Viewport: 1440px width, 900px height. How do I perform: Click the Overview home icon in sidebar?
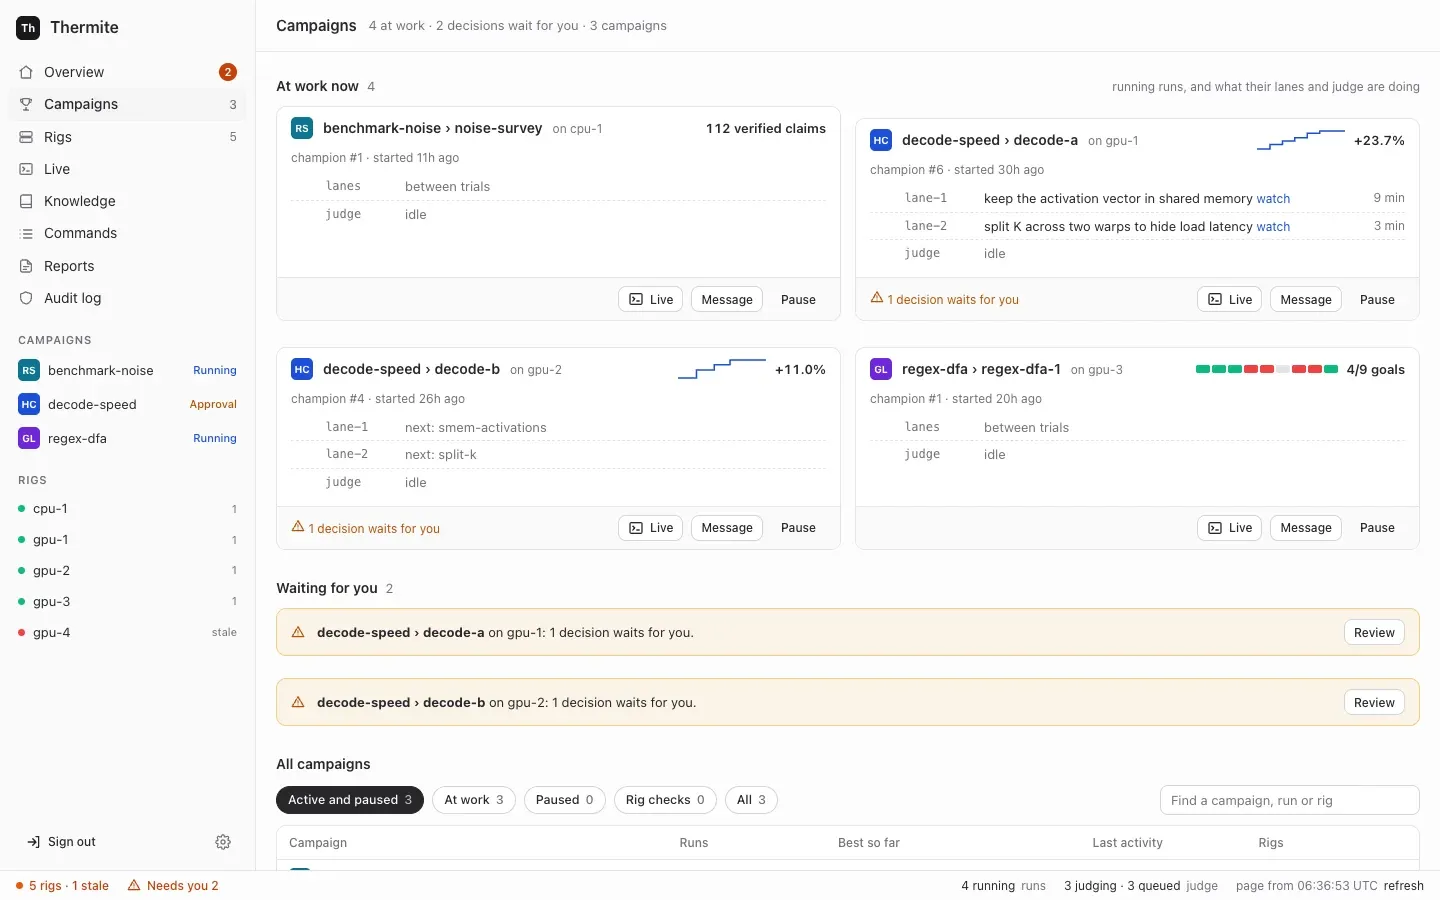(x=26, y=72)
